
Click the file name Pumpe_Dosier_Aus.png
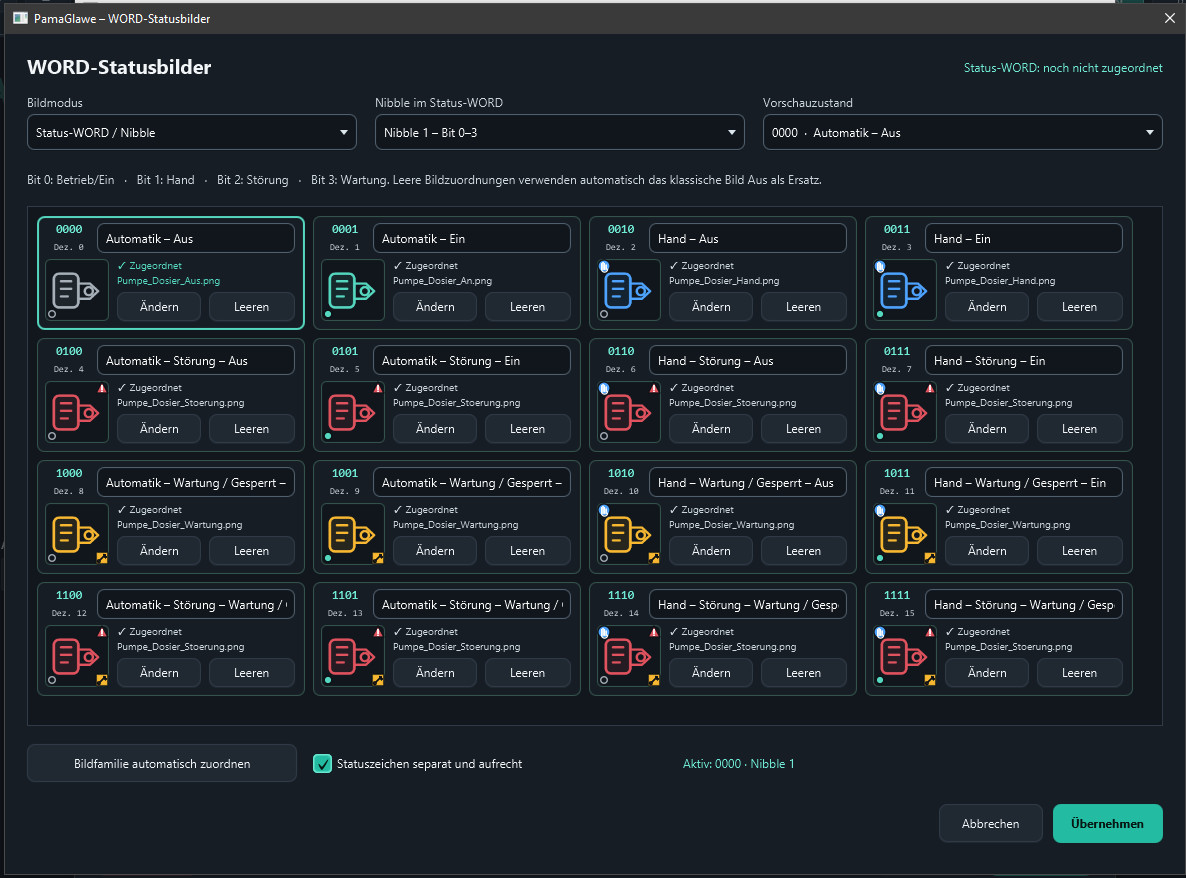(x=169, y=281)
